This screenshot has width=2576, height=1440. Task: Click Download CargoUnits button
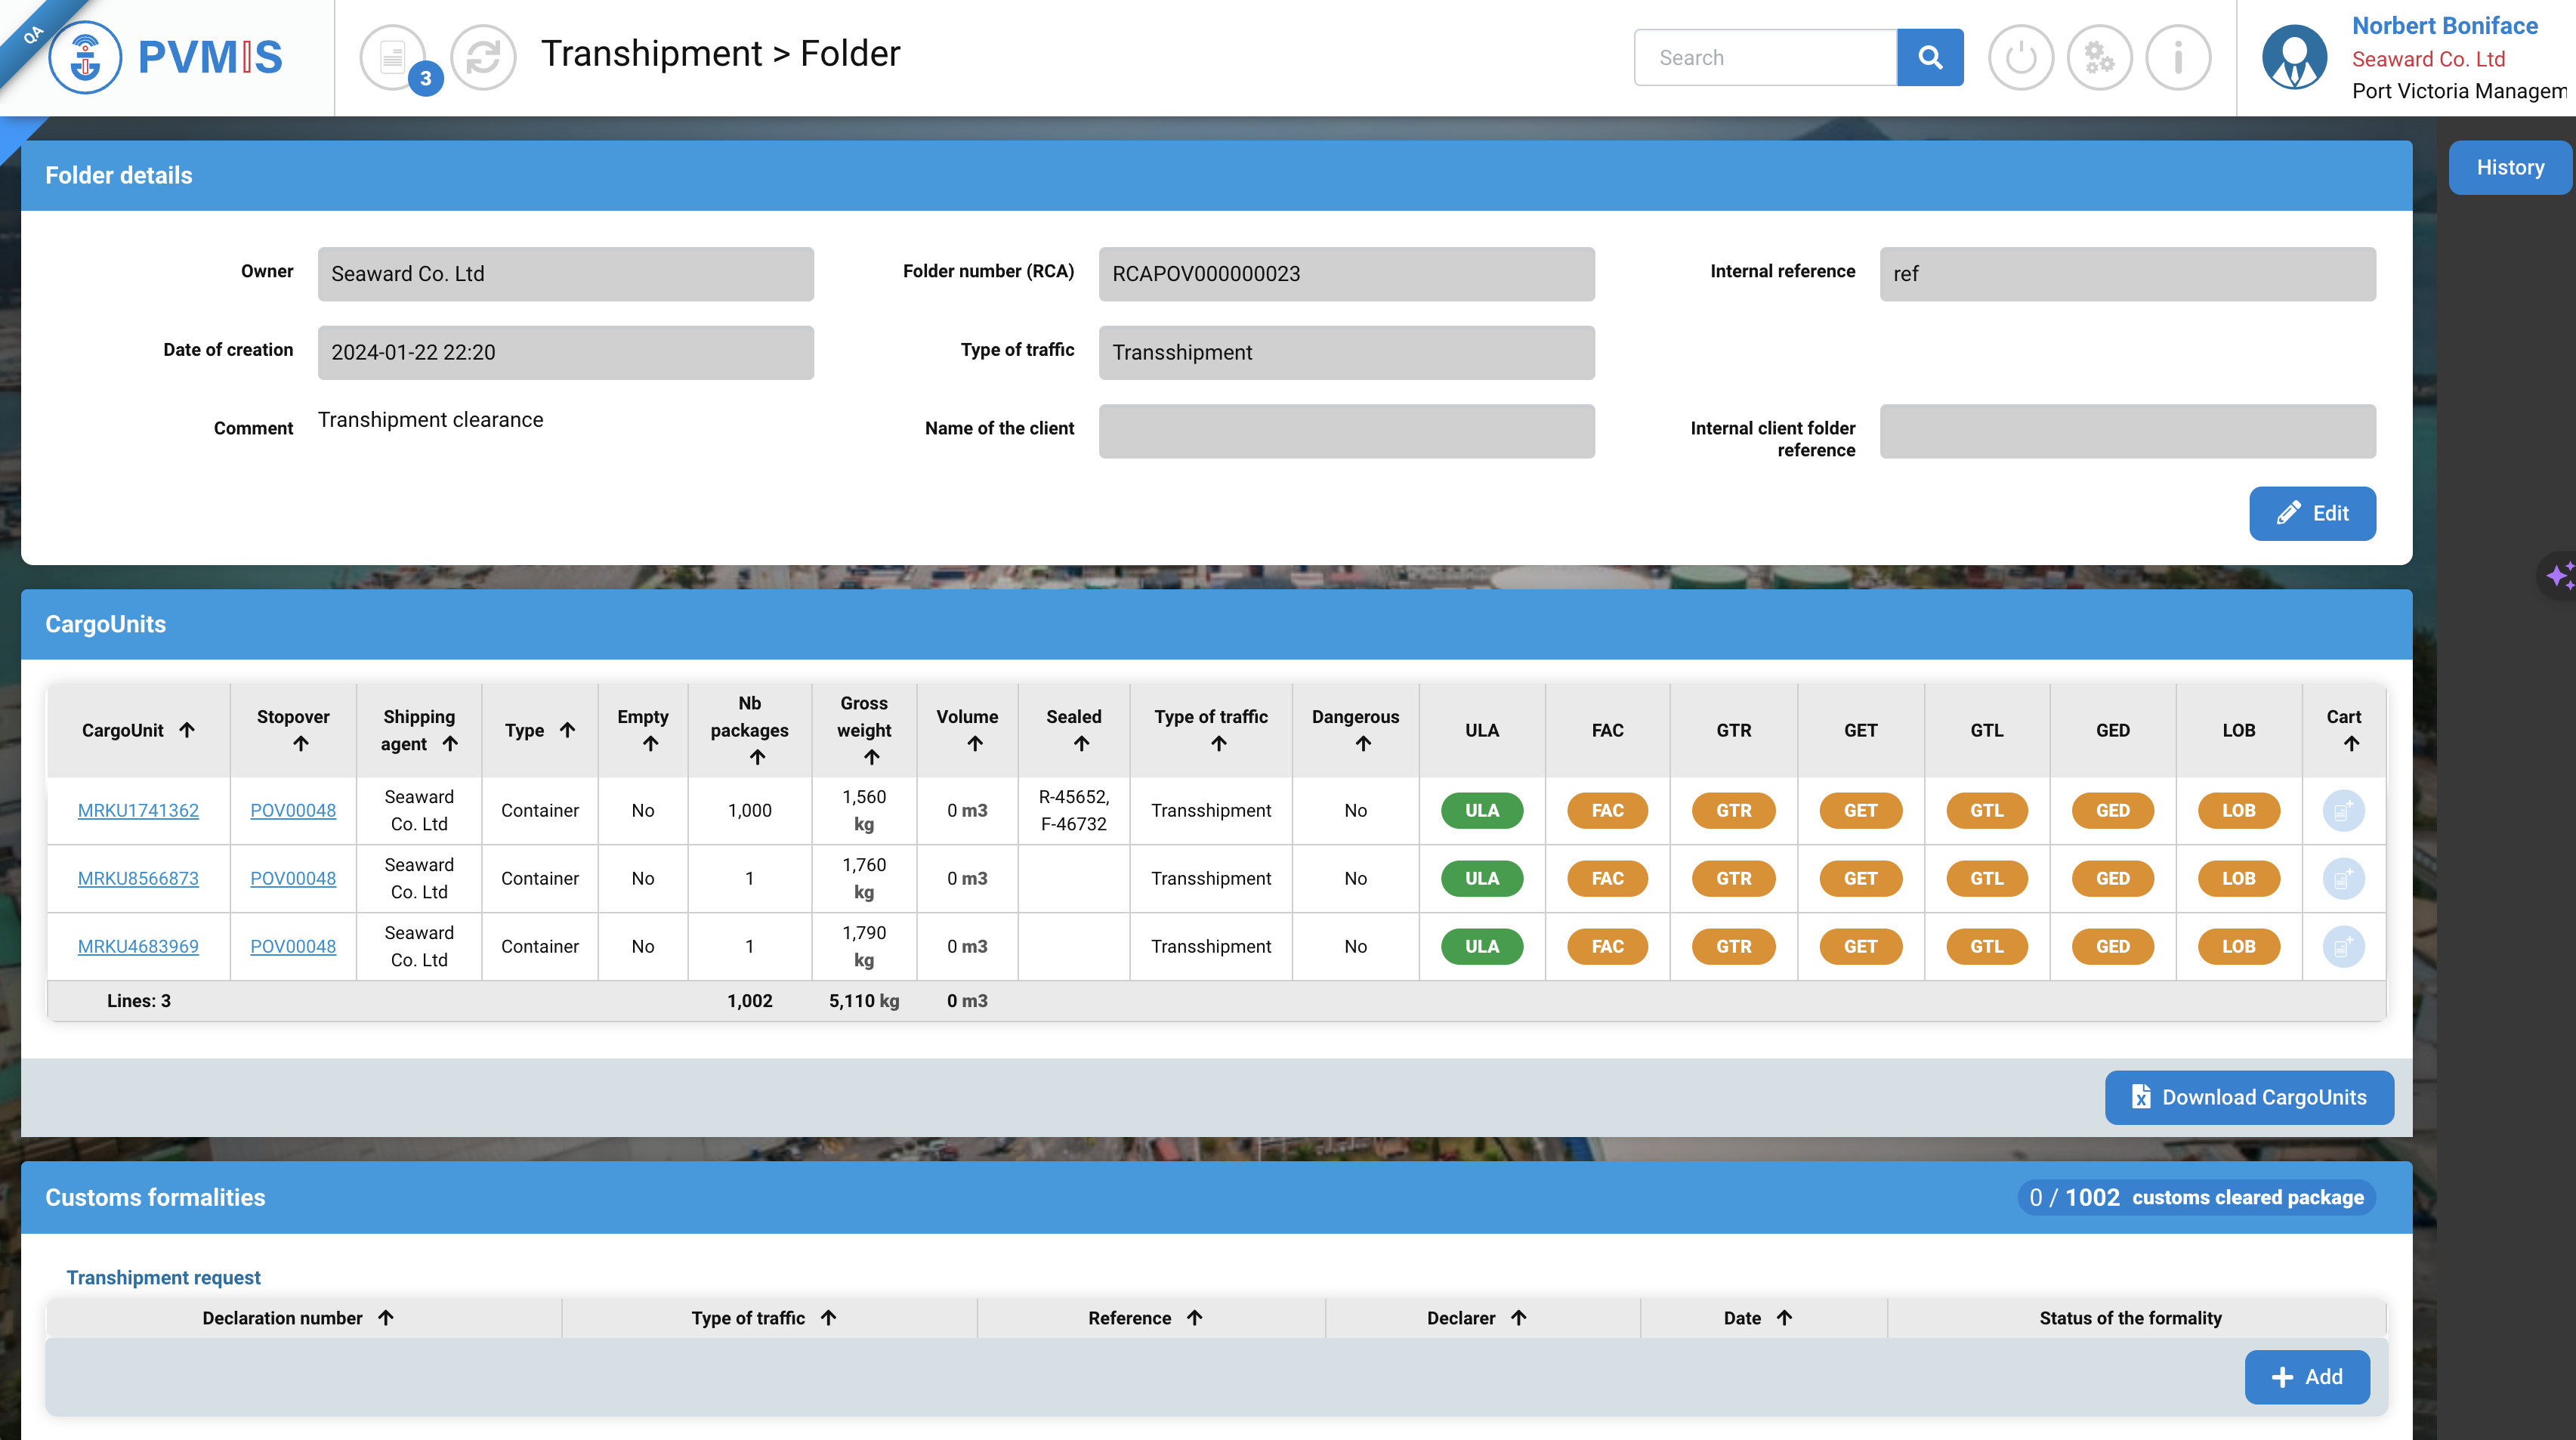click(x=2249, y=1097)
